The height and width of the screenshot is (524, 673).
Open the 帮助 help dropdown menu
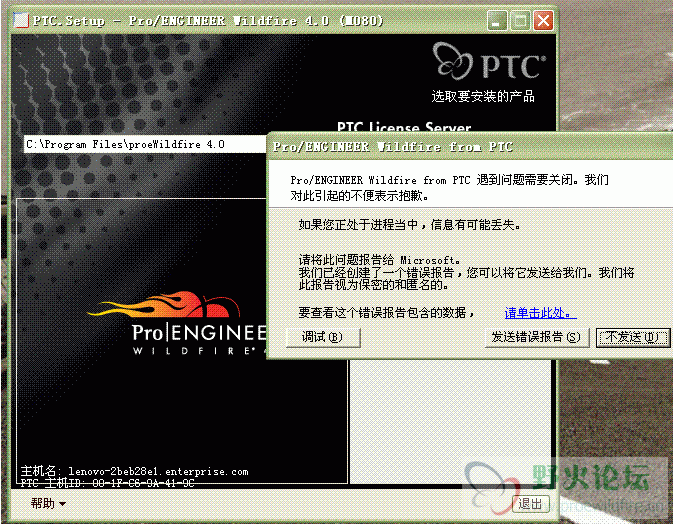click(x=48, y=503)
